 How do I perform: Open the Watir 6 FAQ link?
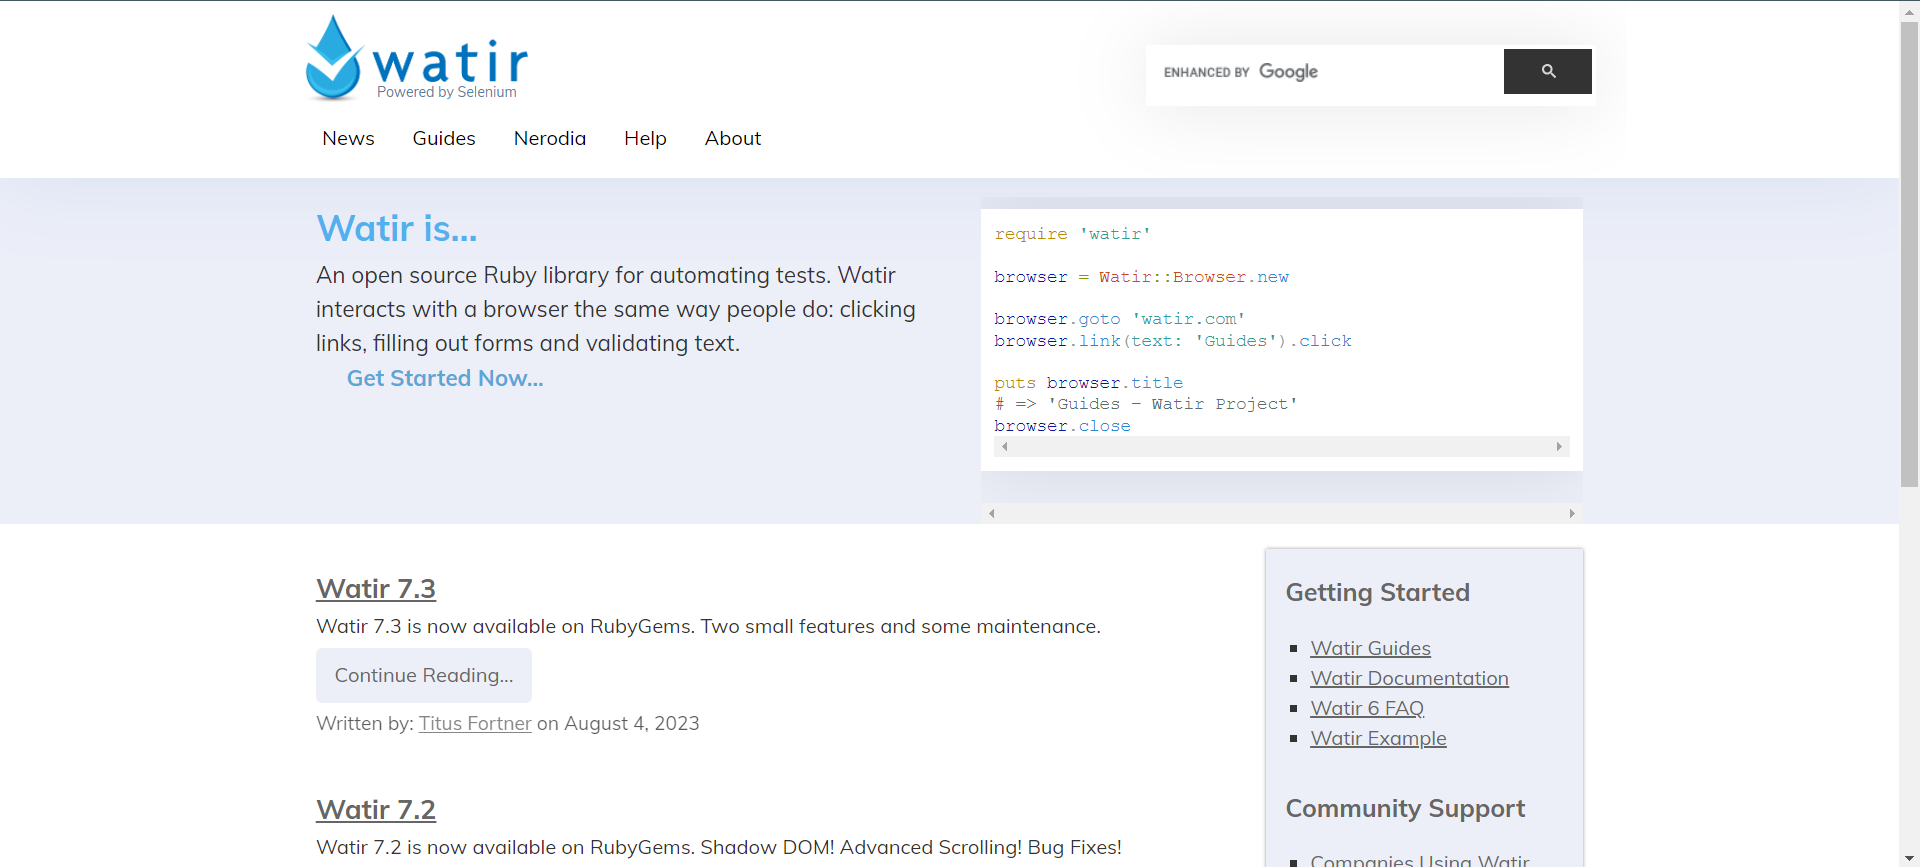[x=1367, y=708]
